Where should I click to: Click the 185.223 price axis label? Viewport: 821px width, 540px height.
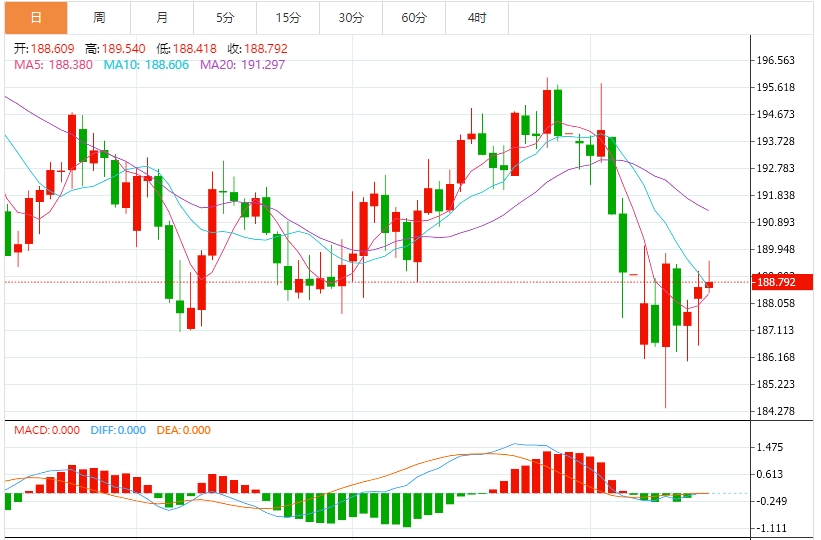pos(775,384)
